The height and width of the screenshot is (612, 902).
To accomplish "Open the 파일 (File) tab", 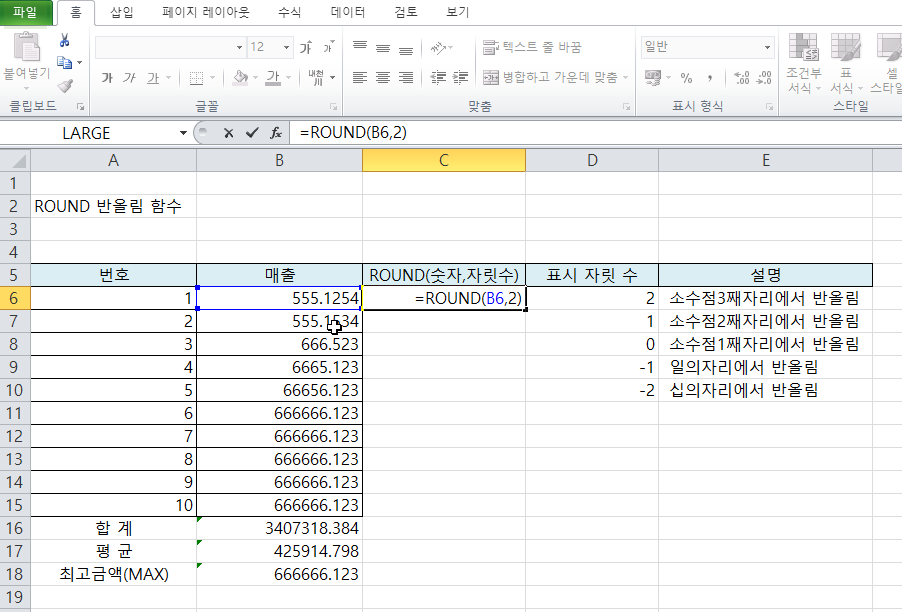I will 26,12.
